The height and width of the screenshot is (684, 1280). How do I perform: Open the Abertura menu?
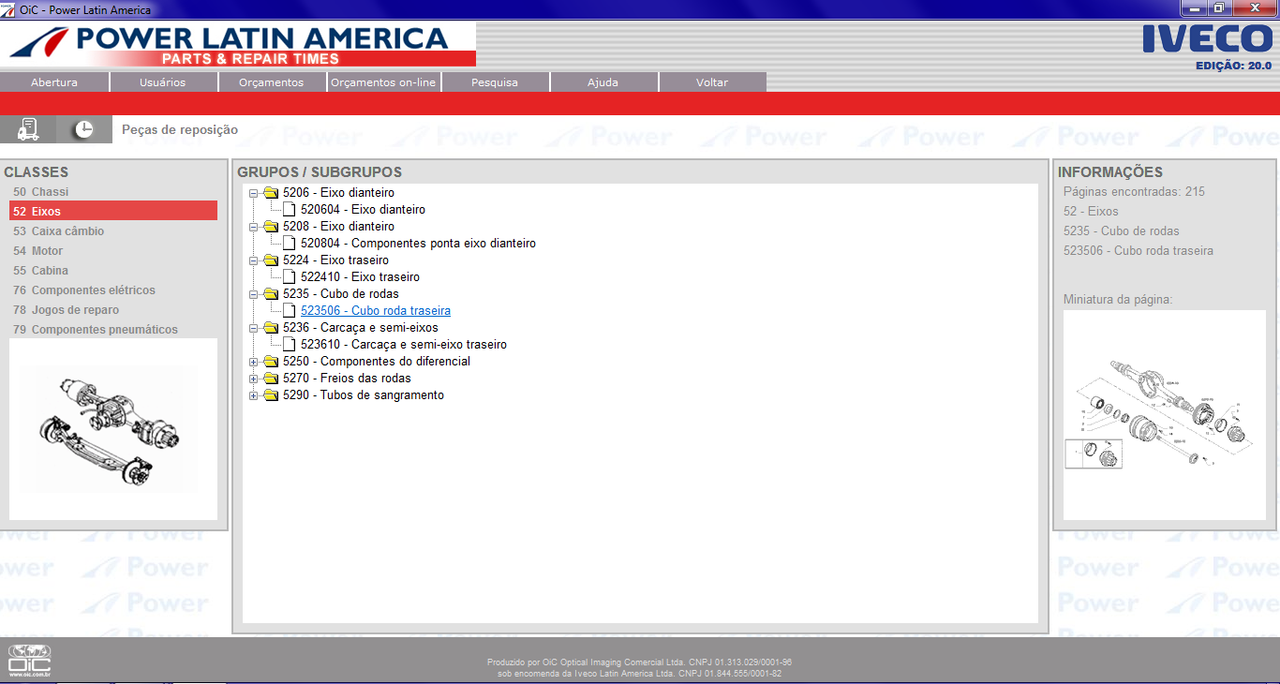[x=54, y=82]
